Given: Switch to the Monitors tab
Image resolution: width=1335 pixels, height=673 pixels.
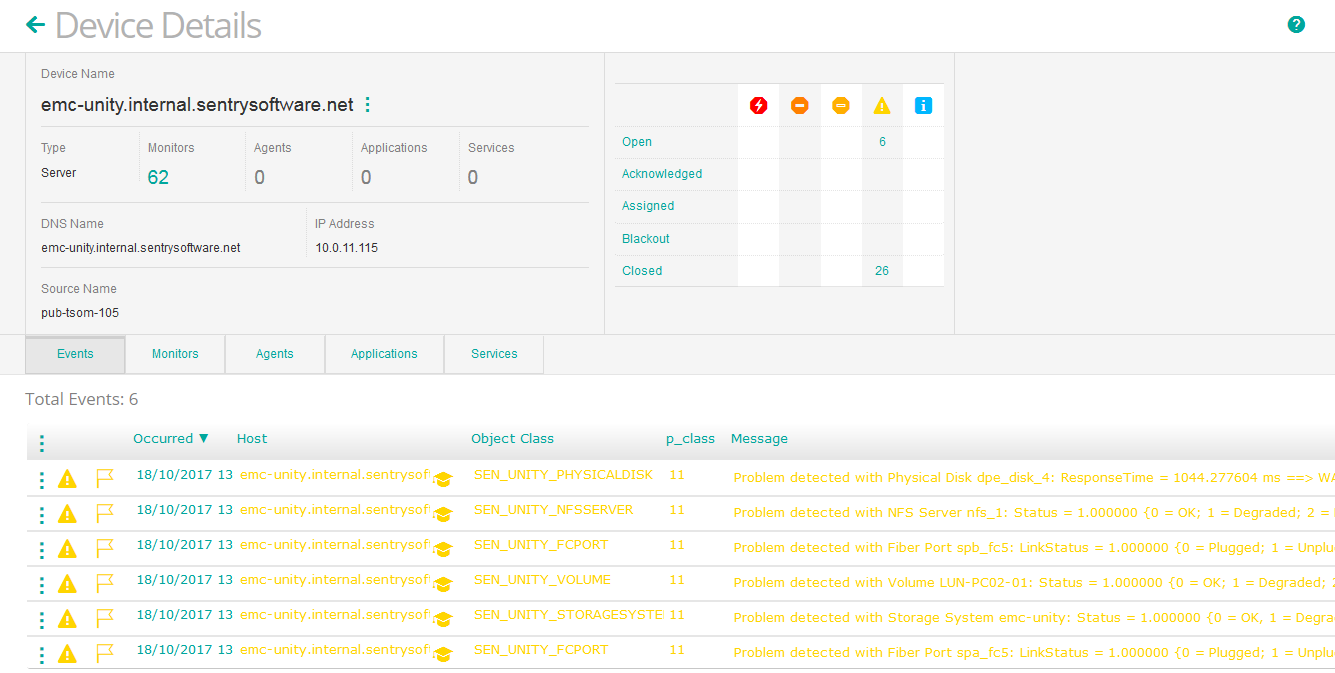Looking at the screenshot, I should click(x=174, y=353).
